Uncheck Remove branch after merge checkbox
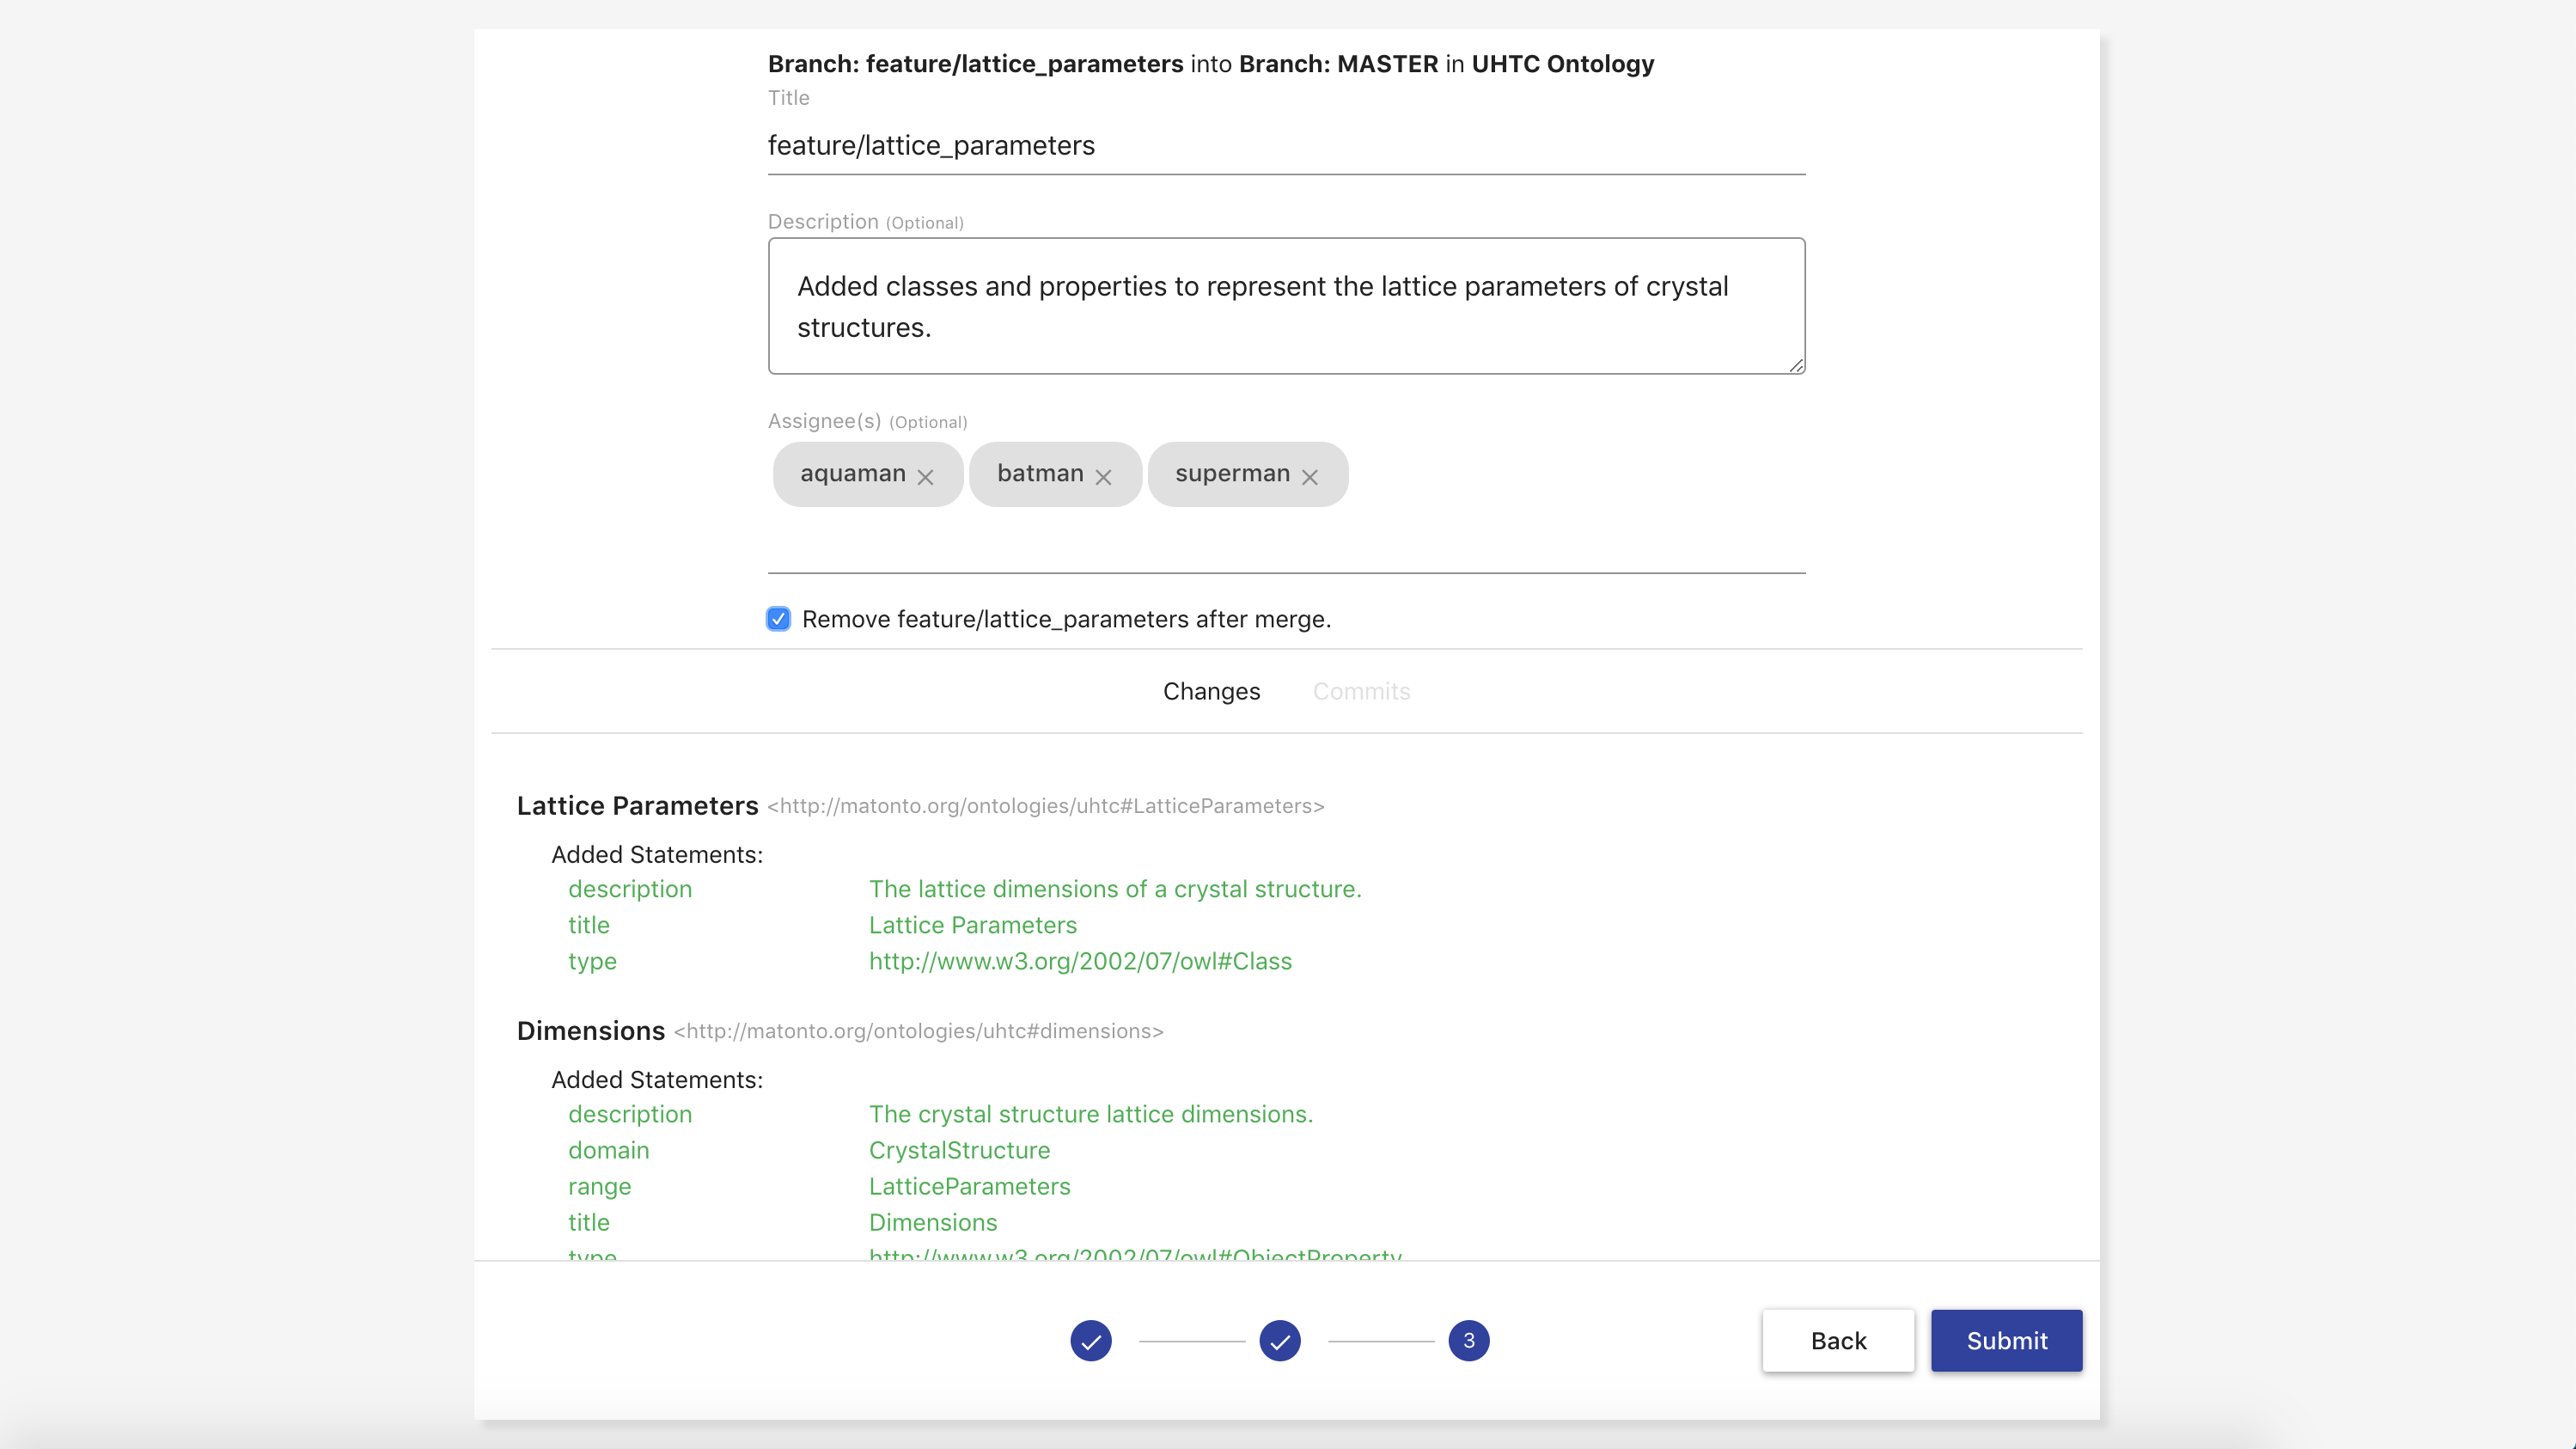Viewport: 2576px width, 1449px height. [778, 619]
